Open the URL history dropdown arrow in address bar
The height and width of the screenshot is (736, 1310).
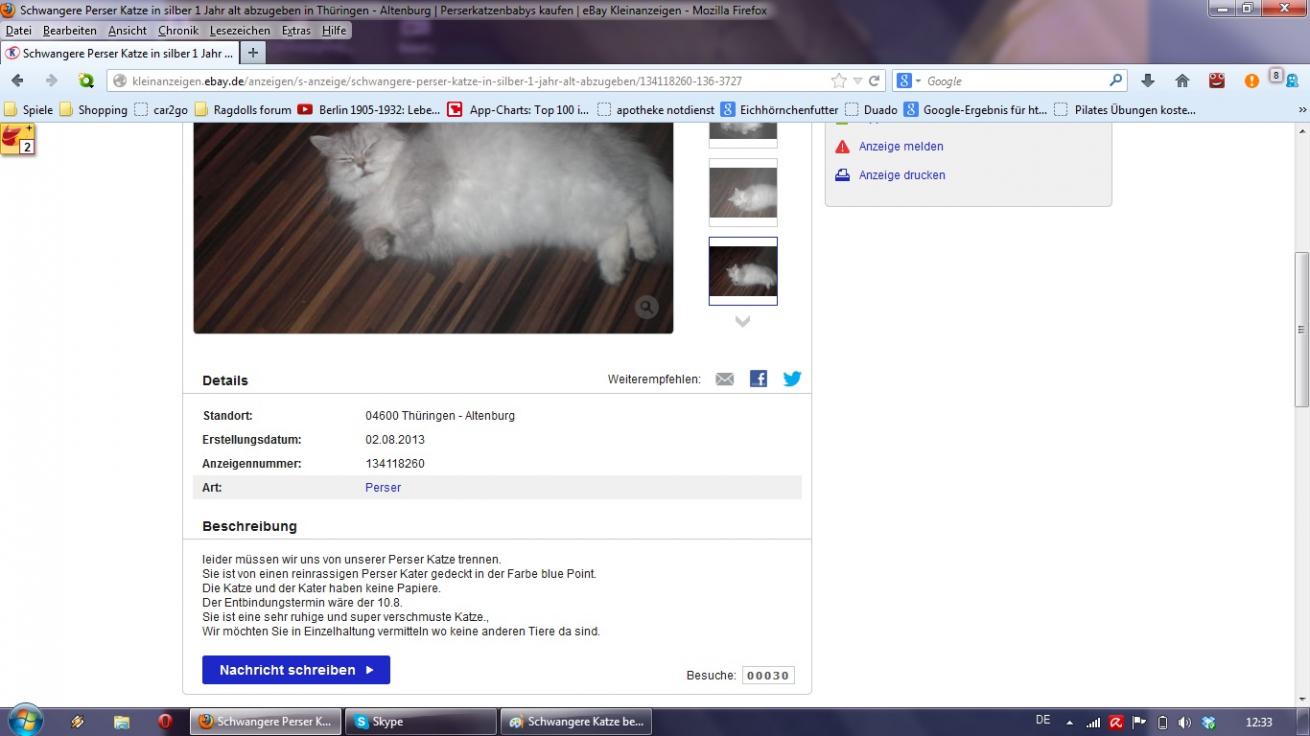(857, 81)
